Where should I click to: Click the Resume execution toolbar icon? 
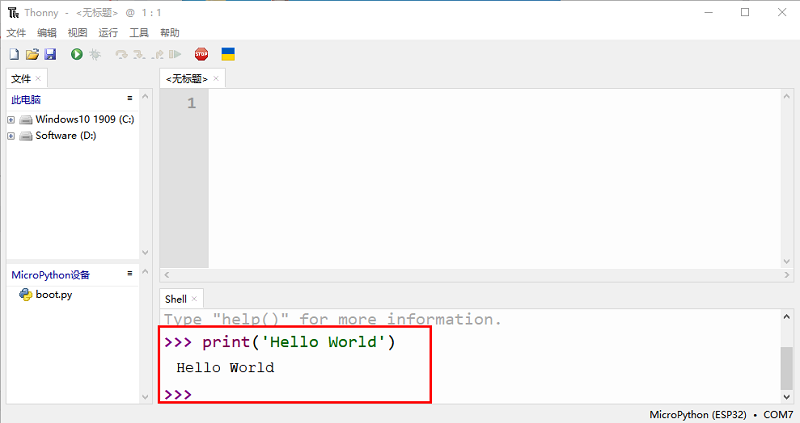175,54
